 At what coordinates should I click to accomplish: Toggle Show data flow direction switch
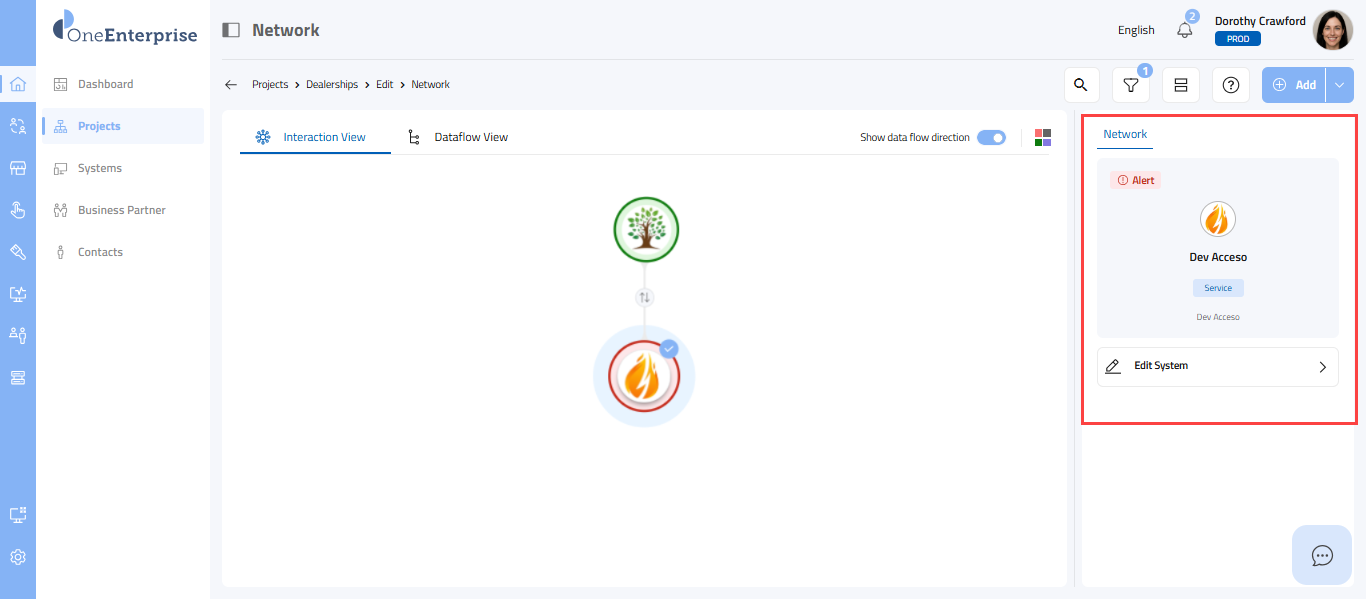pos(991,137)
